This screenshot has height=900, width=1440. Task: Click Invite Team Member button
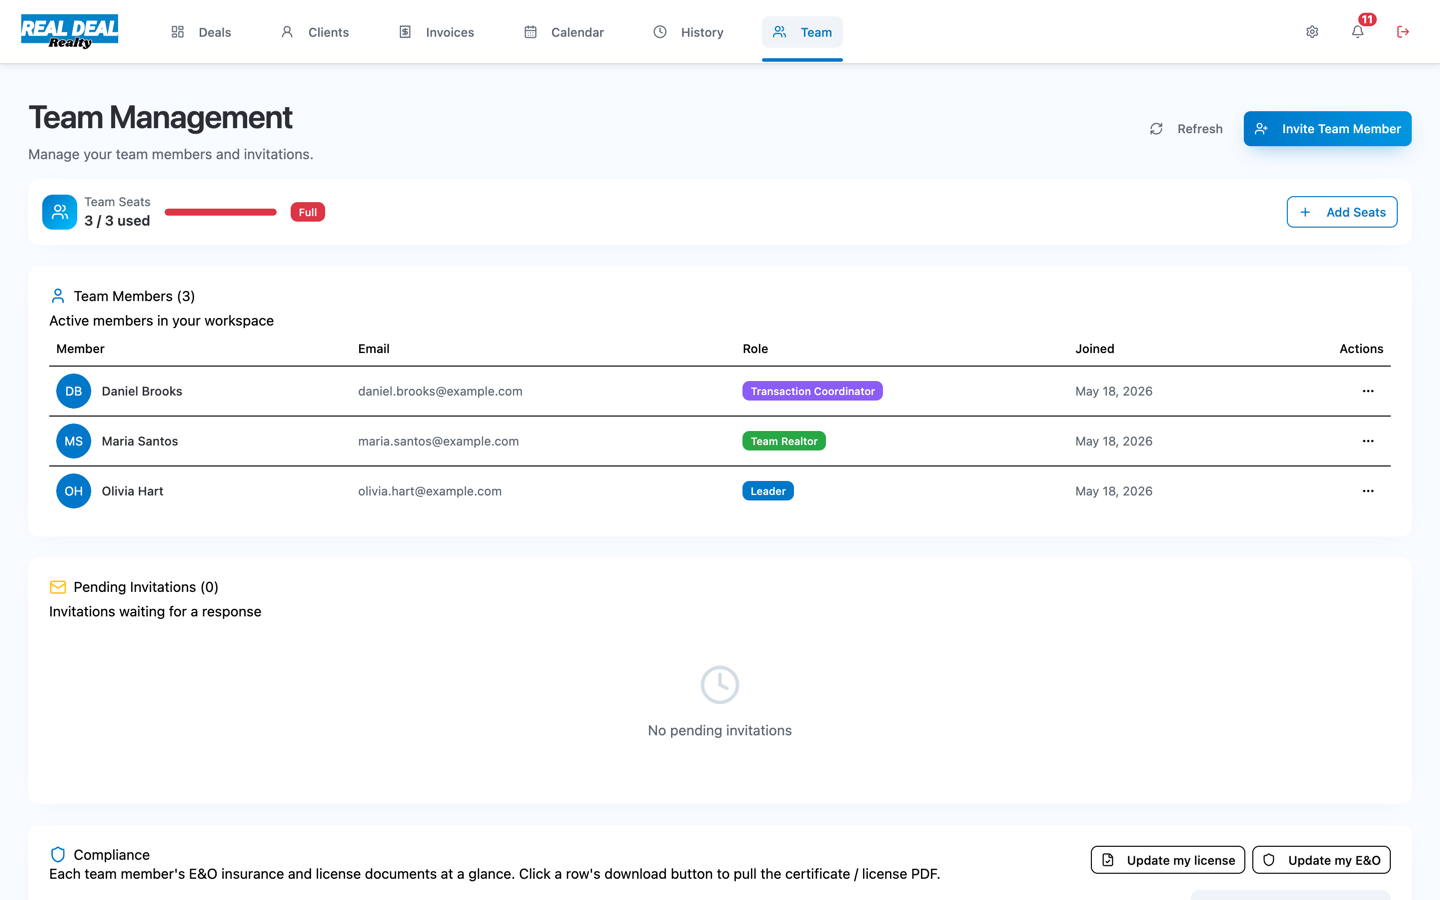(1327, 129)
